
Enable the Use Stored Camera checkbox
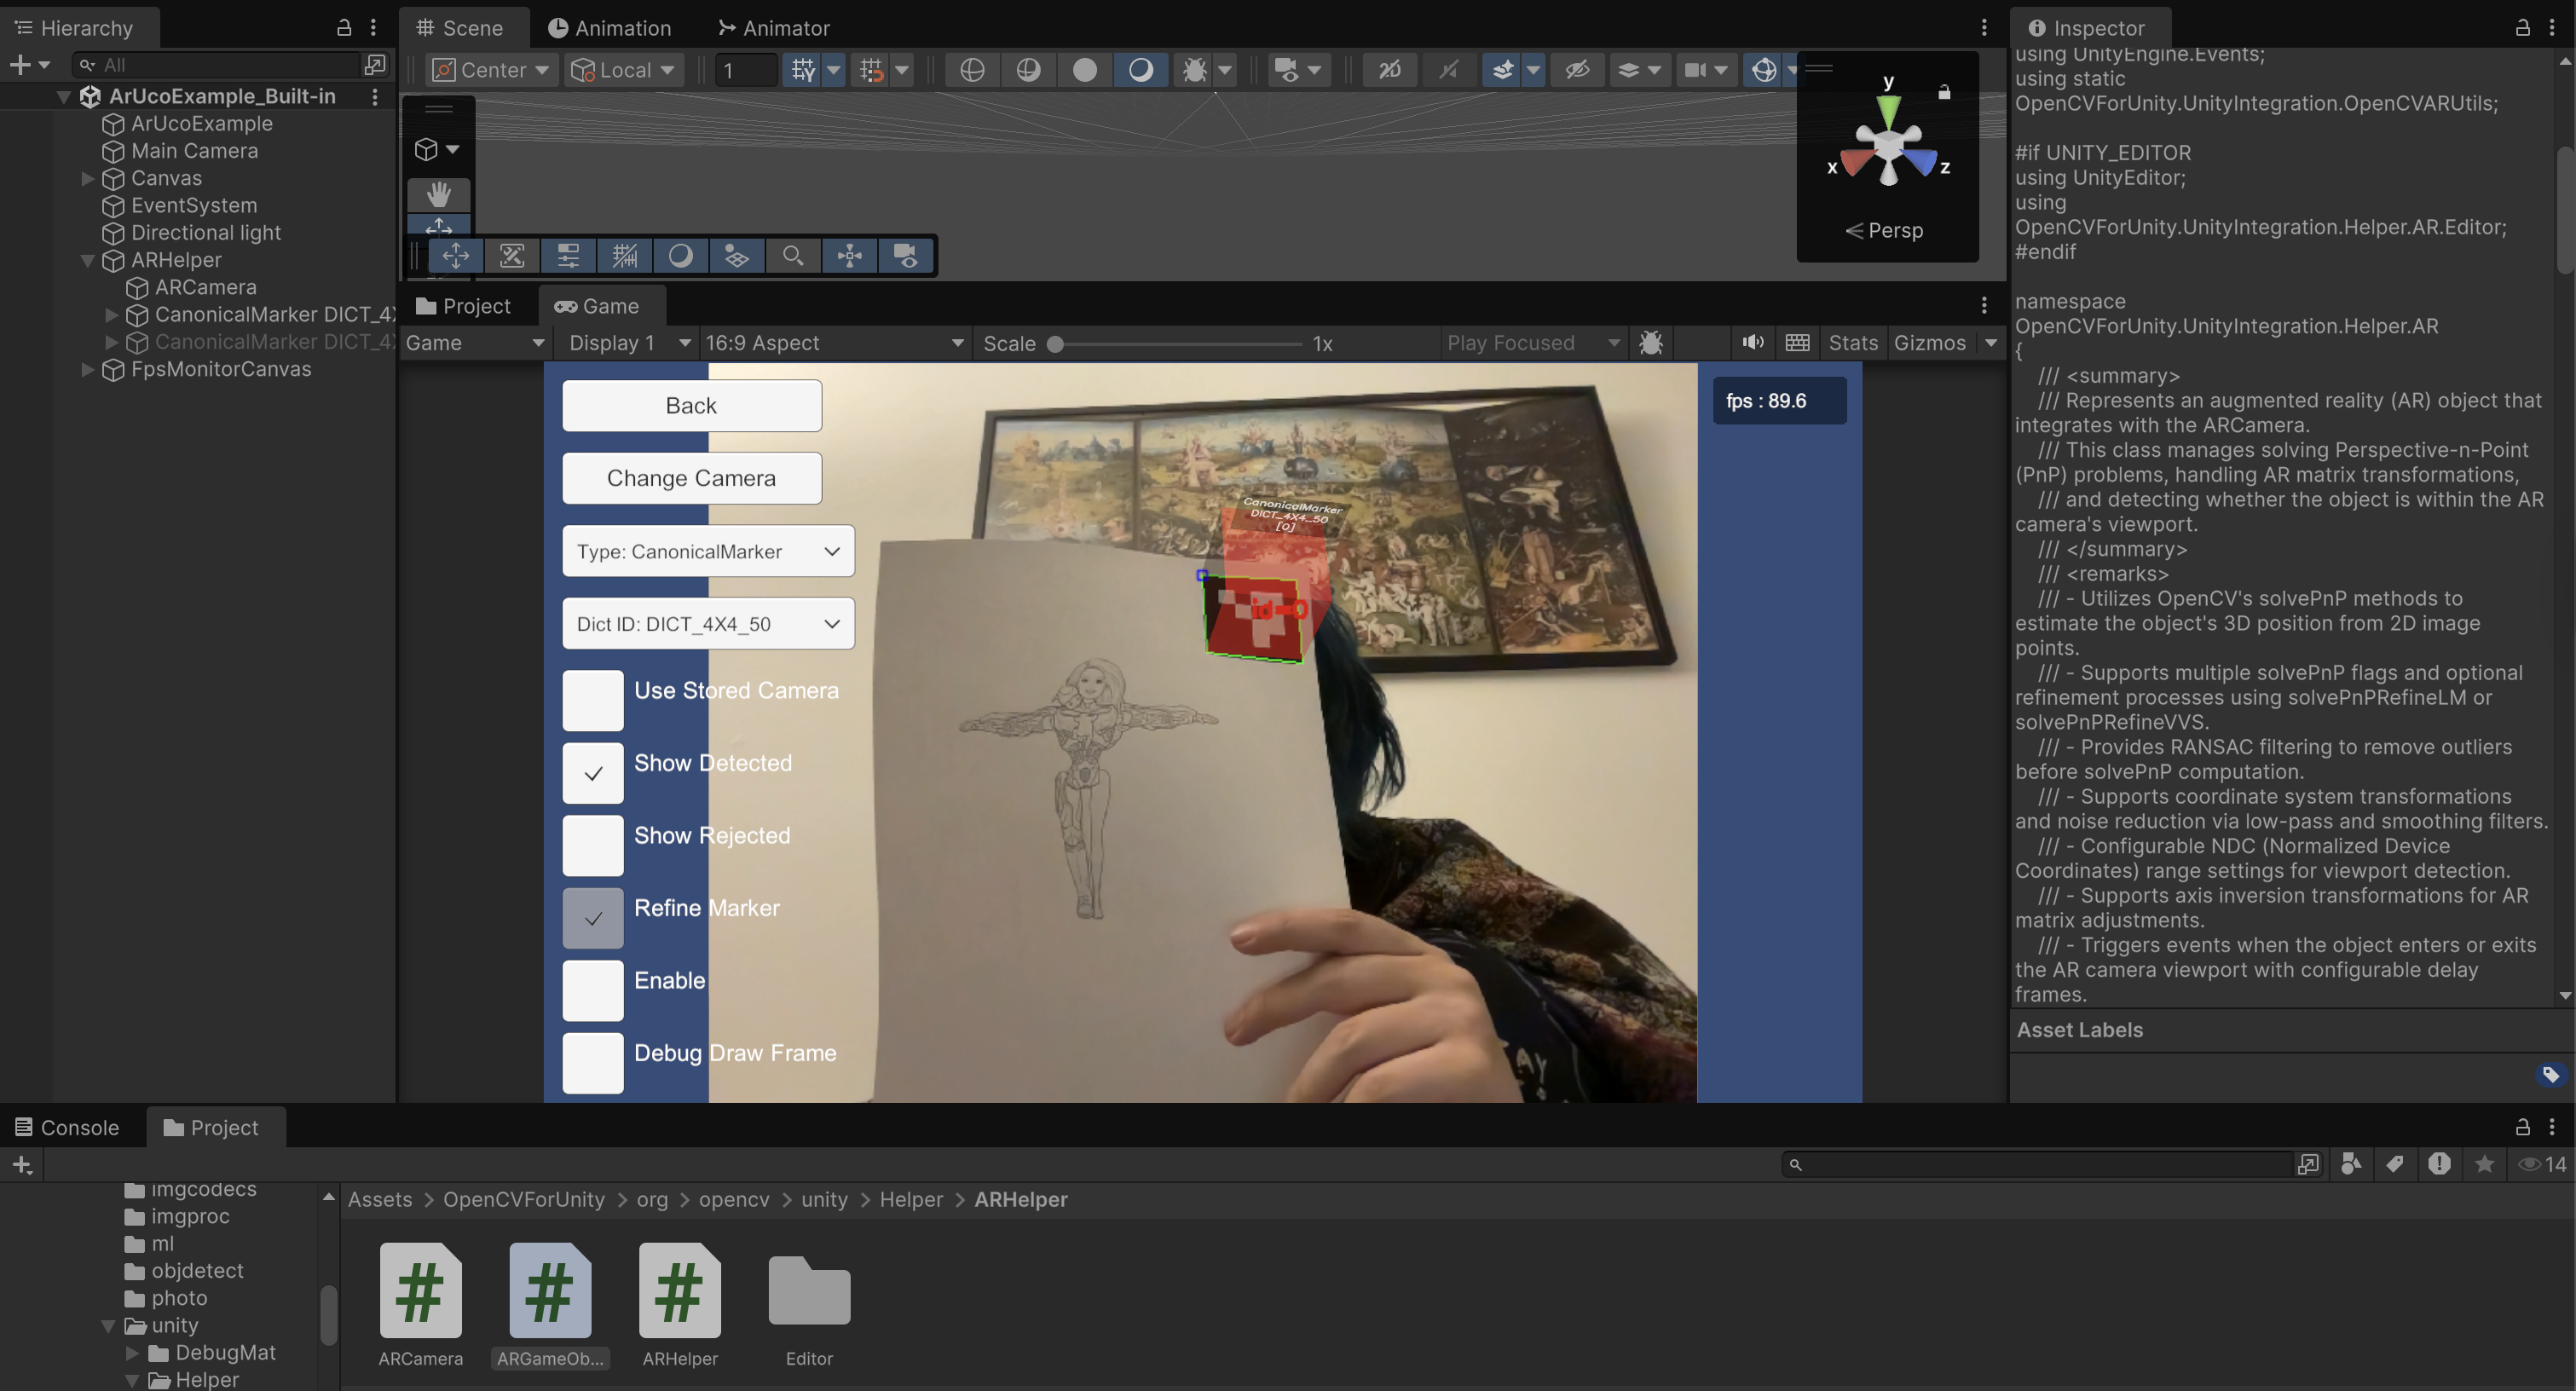point(593,700)
